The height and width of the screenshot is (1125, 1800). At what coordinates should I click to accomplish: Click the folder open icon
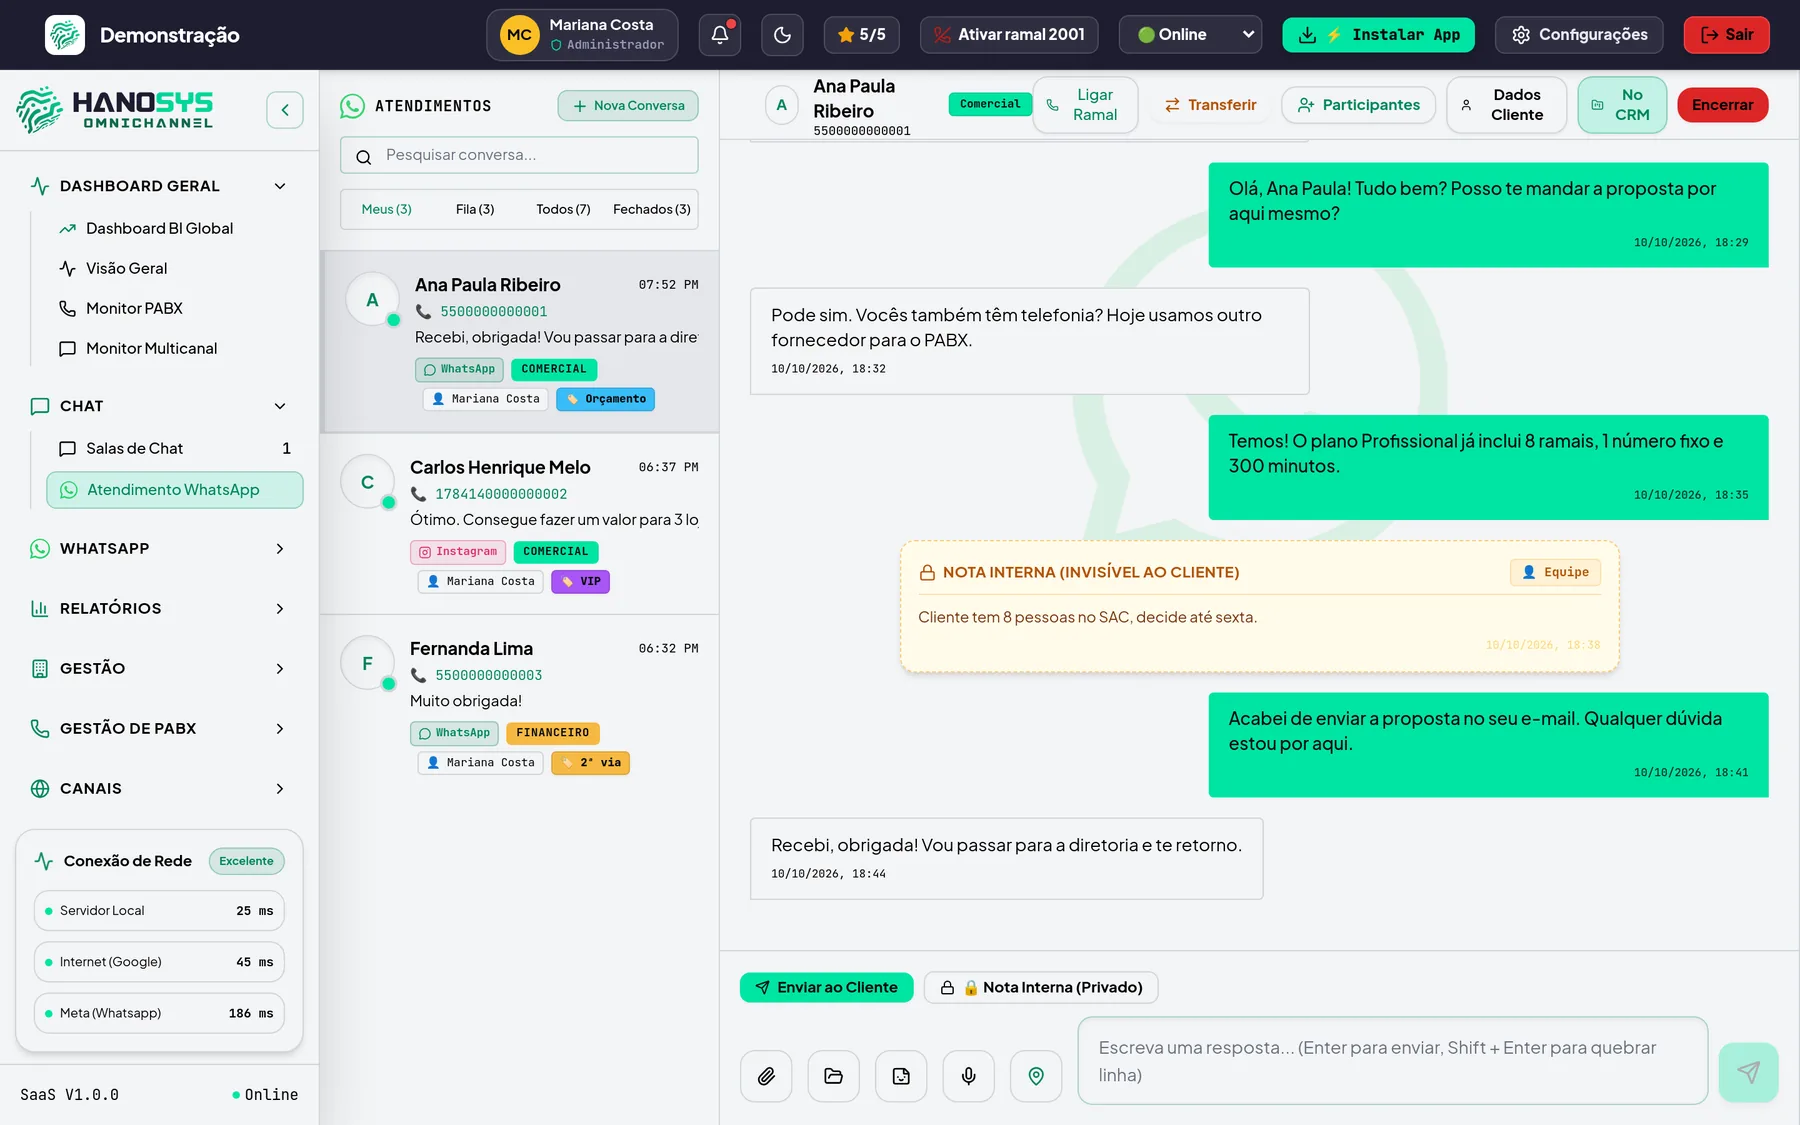(x=833, y=1076)
